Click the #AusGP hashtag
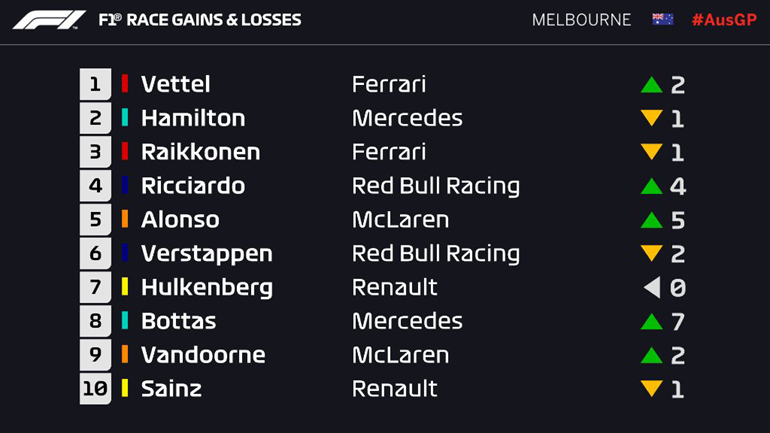770x433 pixels. click(x=724, y=20)
